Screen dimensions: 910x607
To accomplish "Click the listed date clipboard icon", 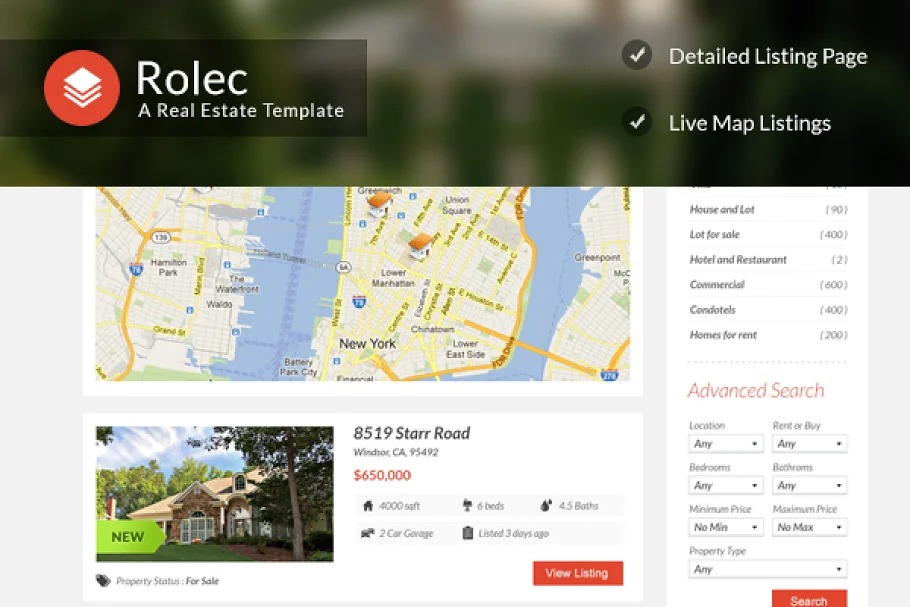I will click(x=467, y=533).
